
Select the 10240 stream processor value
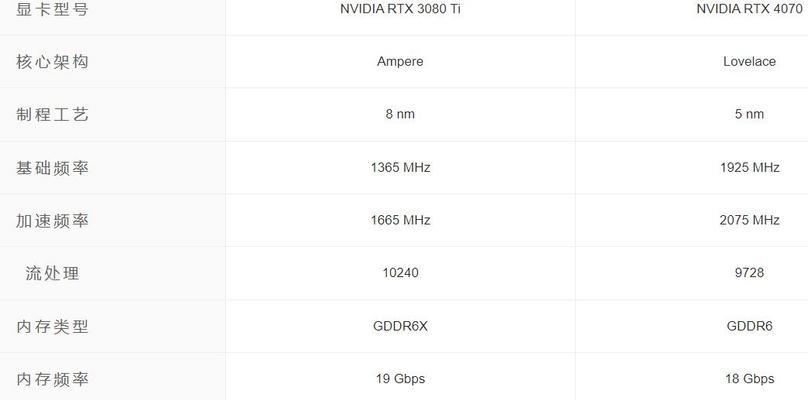pos(400,273)
